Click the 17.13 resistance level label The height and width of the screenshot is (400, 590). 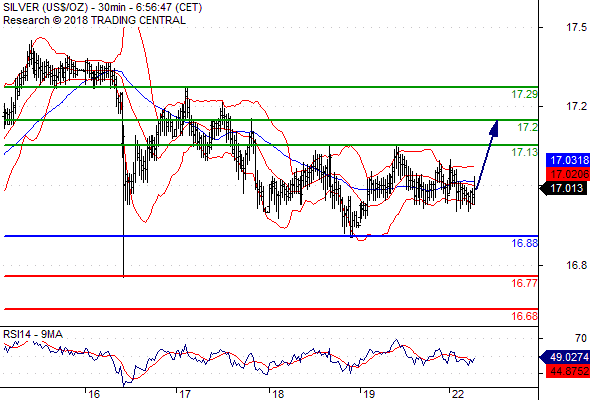(524, 152)
